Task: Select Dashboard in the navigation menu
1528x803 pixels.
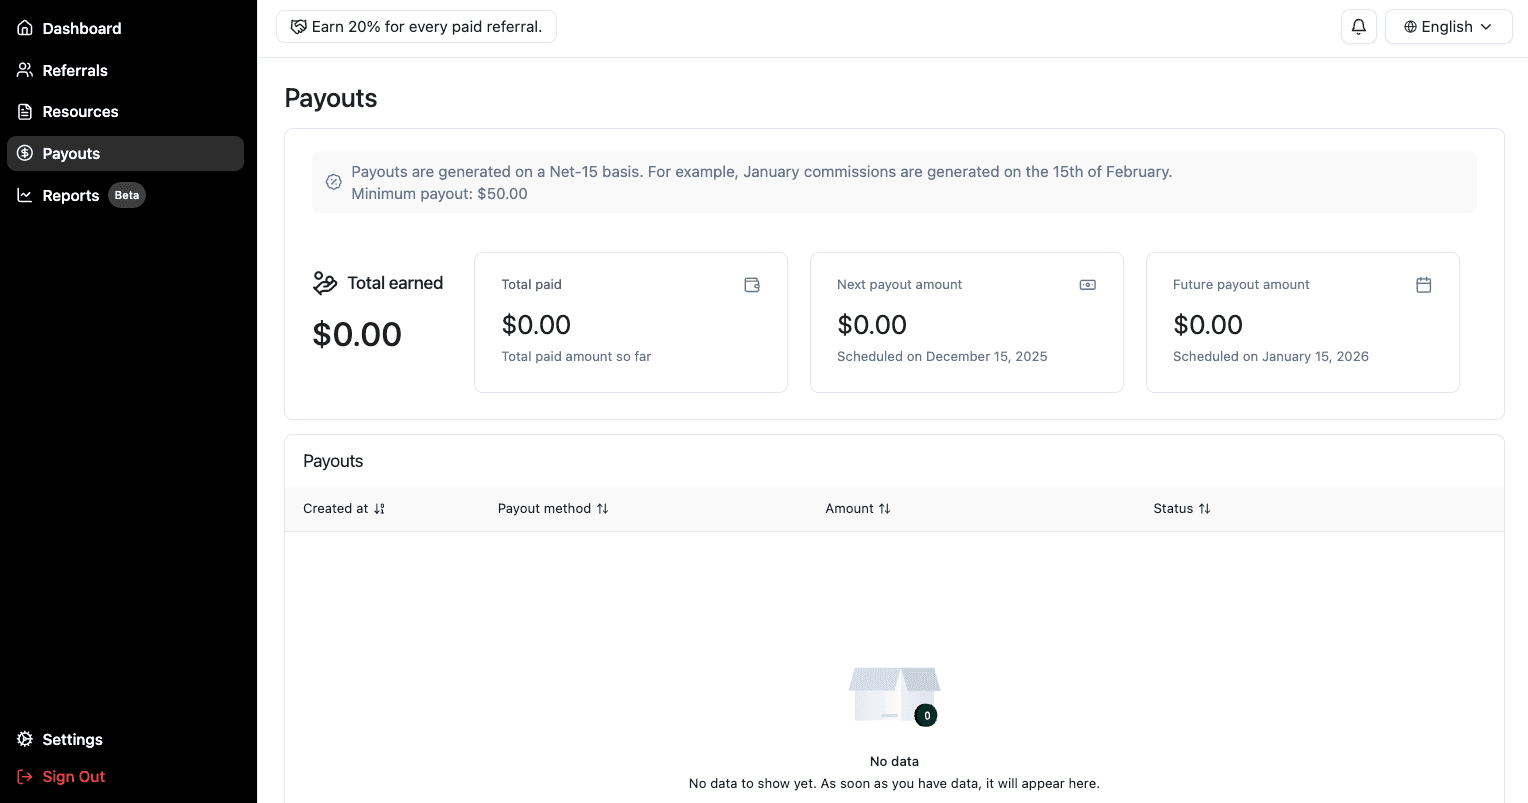Action: (x=81, y=28)
